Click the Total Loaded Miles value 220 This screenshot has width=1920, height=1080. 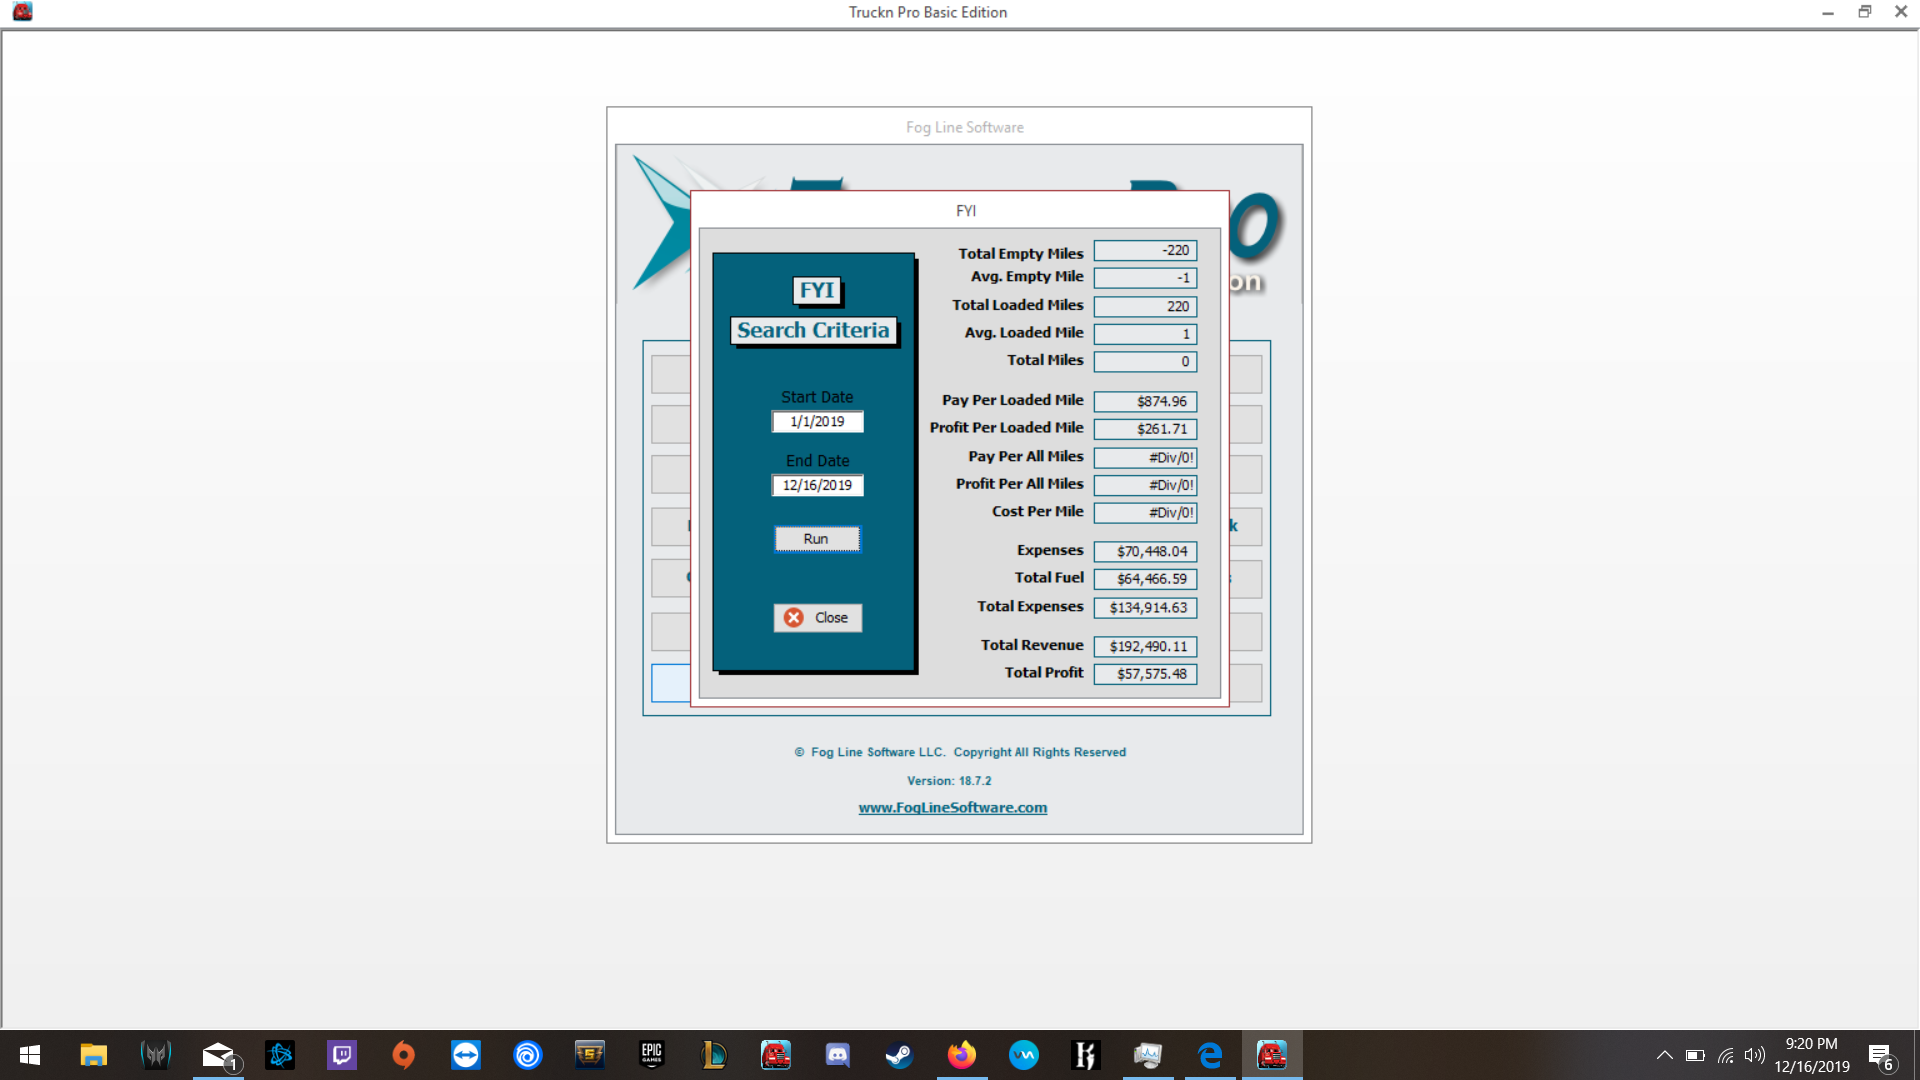[x=1145, y=306]
